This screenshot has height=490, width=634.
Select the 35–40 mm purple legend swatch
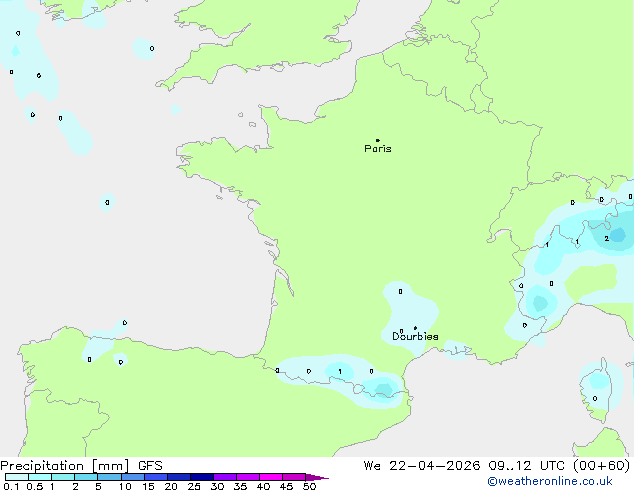(248, 477)
